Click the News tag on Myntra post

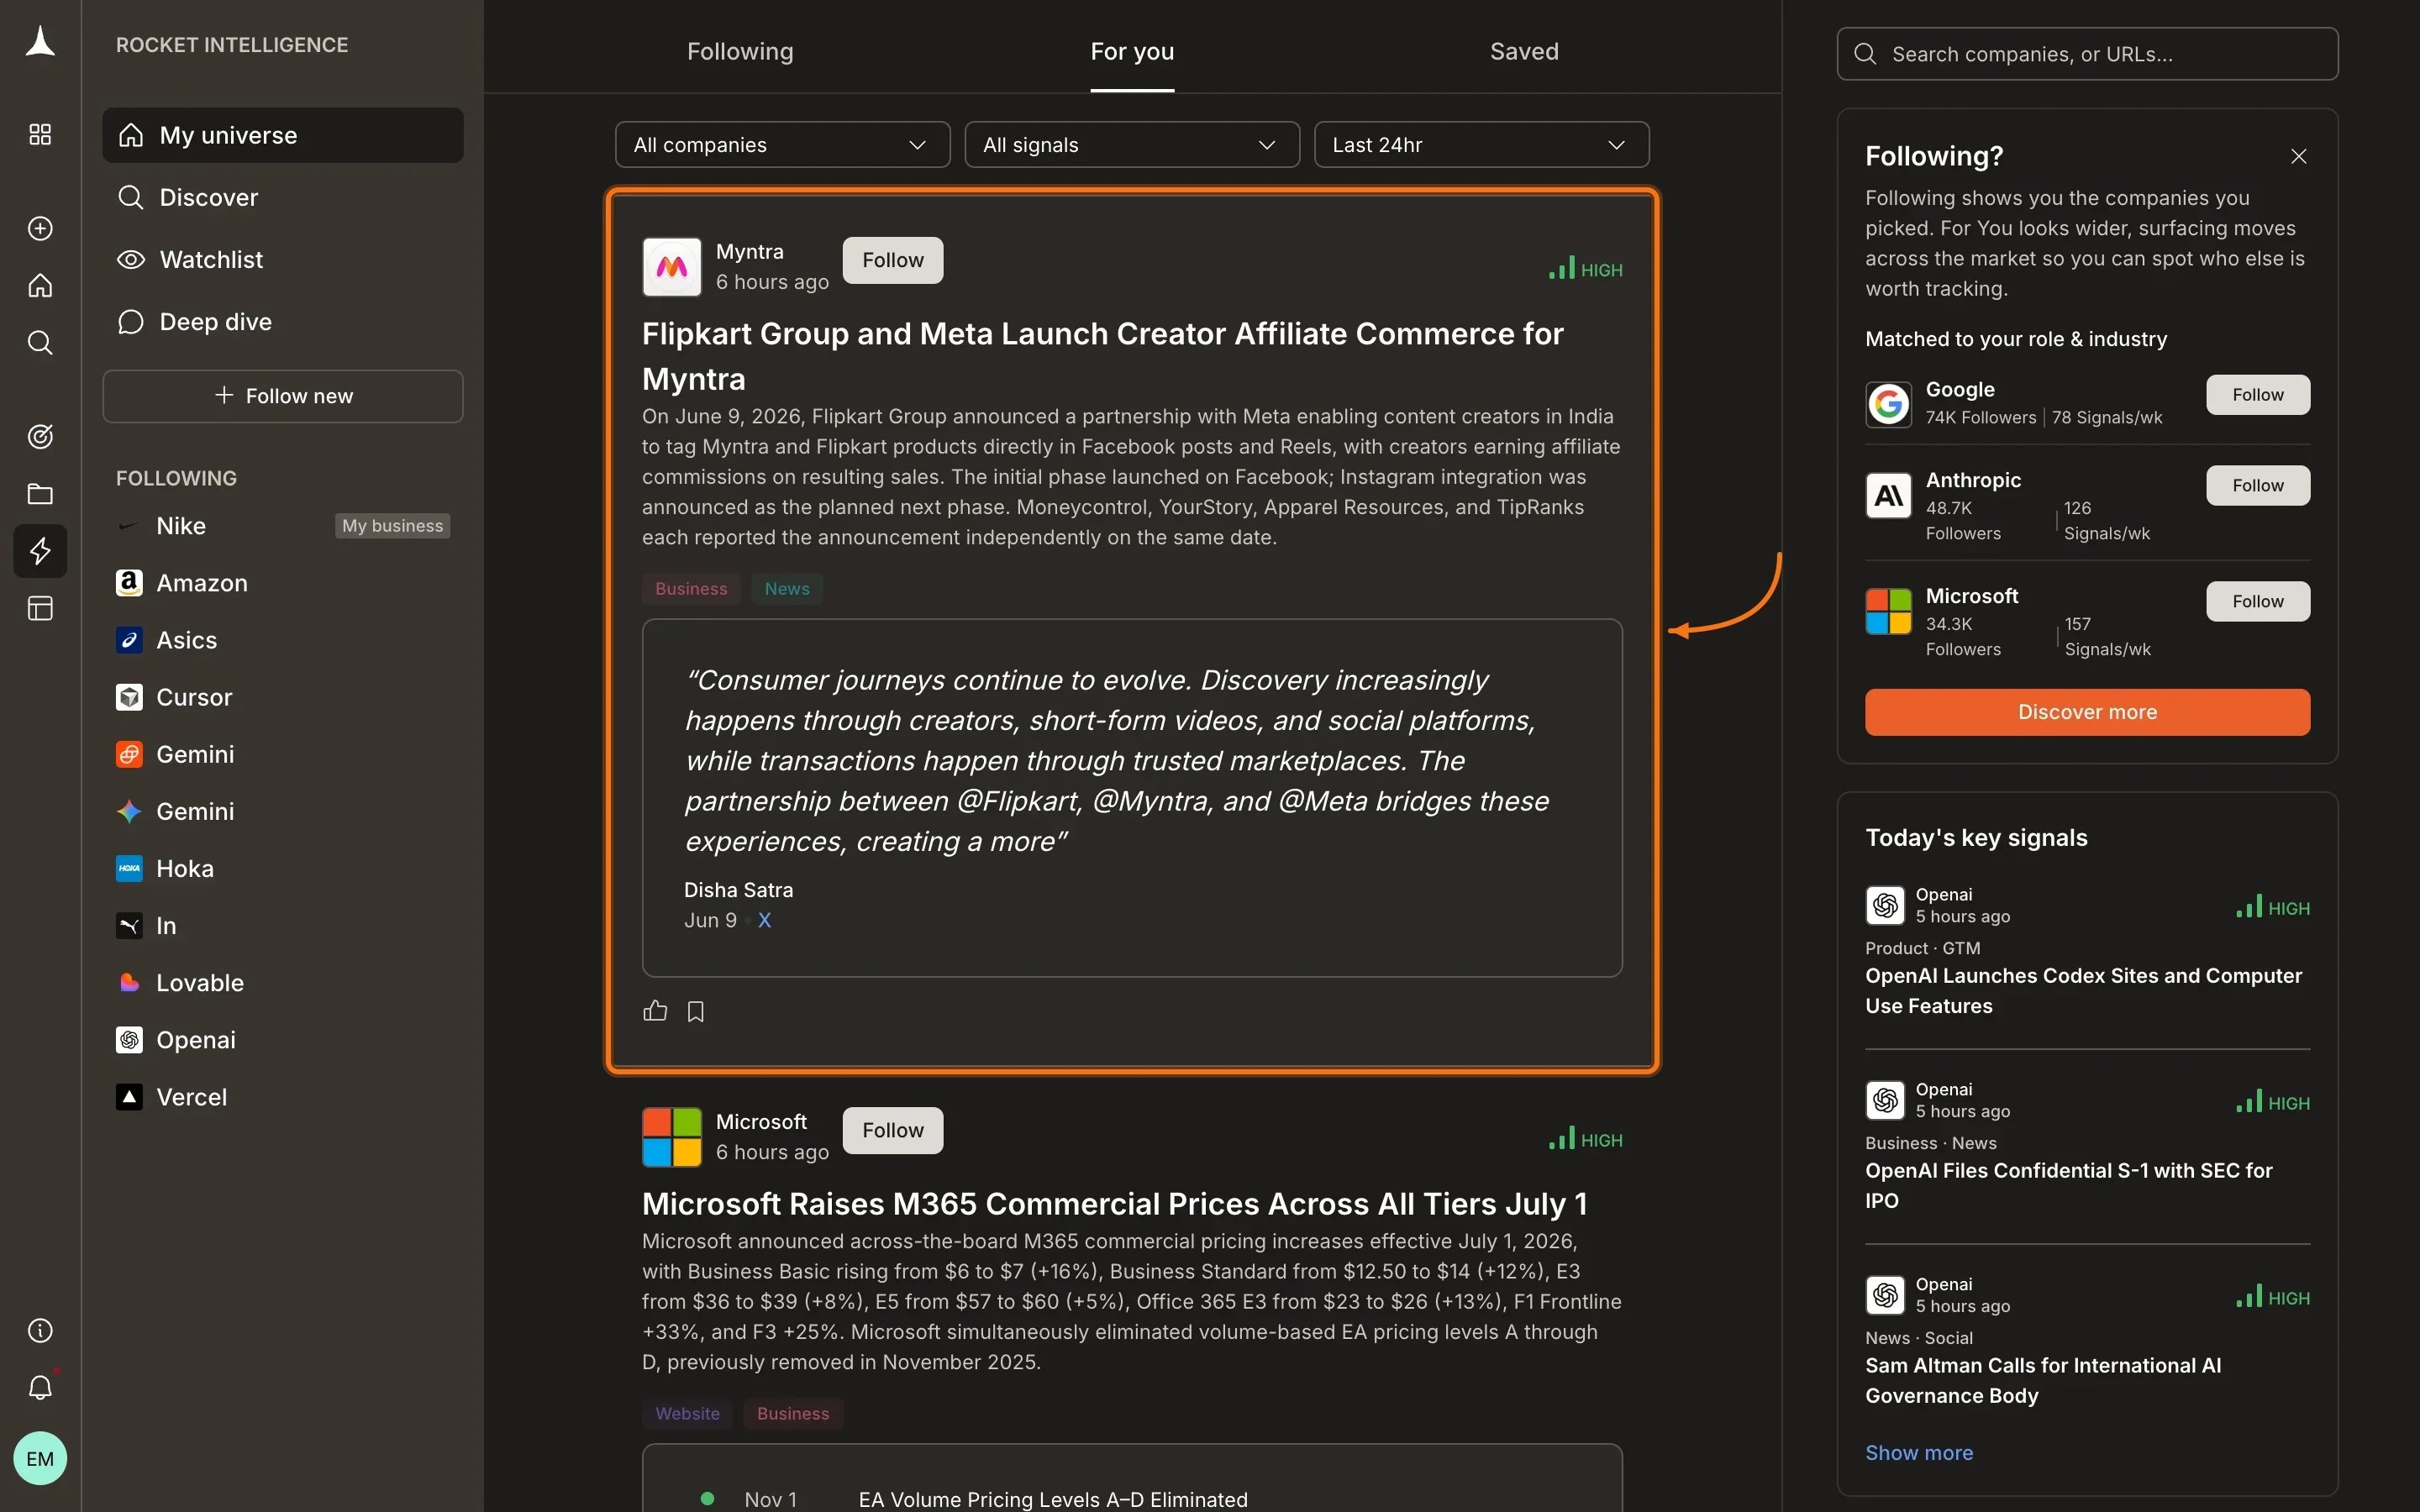coord(787,589)
